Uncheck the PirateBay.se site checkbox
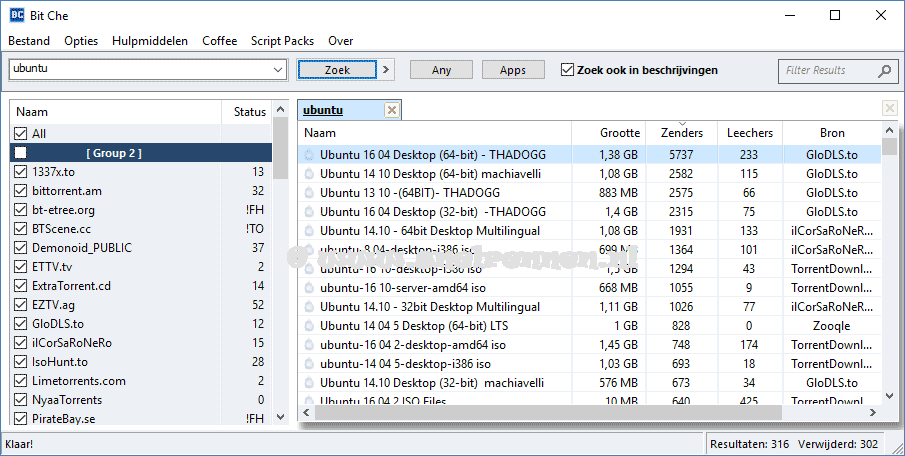The image size is (905, 456). click(x=21, y=419)
